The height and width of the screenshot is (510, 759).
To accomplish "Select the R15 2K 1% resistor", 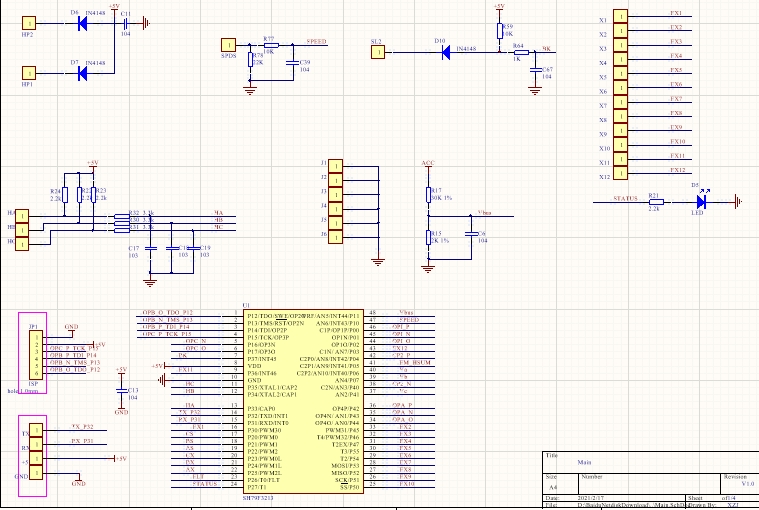I will click(428, 237).
